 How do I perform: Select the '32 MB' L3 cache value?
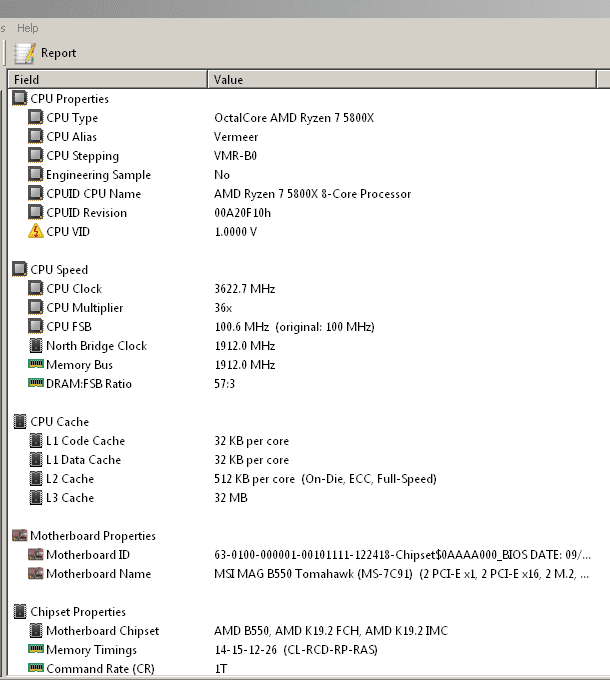(231, 498)
